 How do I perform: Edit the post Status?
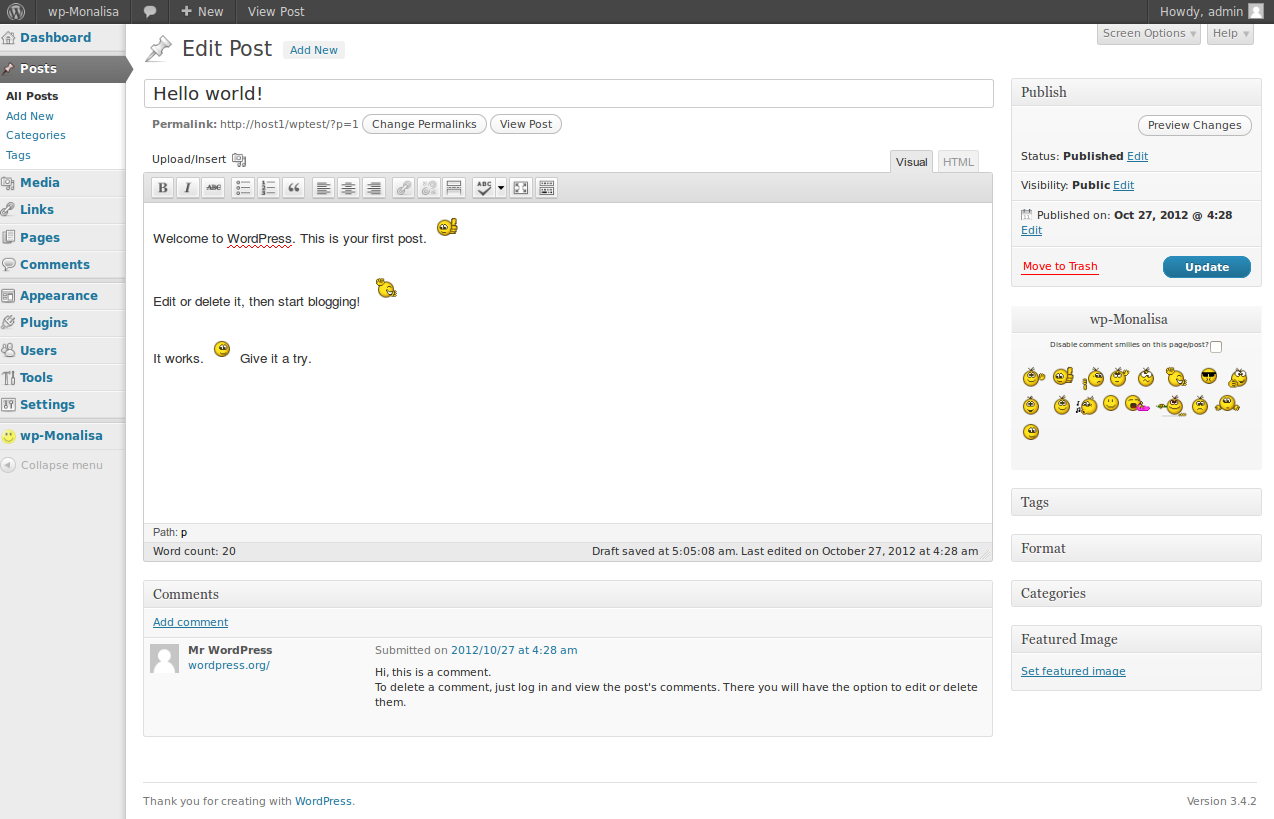pos(1137,156)
